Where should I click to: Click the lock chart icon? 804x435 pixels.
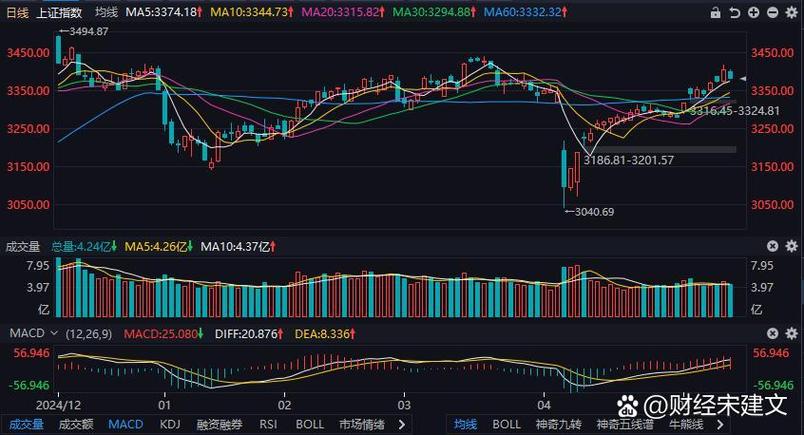pyautogui.click(x=713, y=12)
